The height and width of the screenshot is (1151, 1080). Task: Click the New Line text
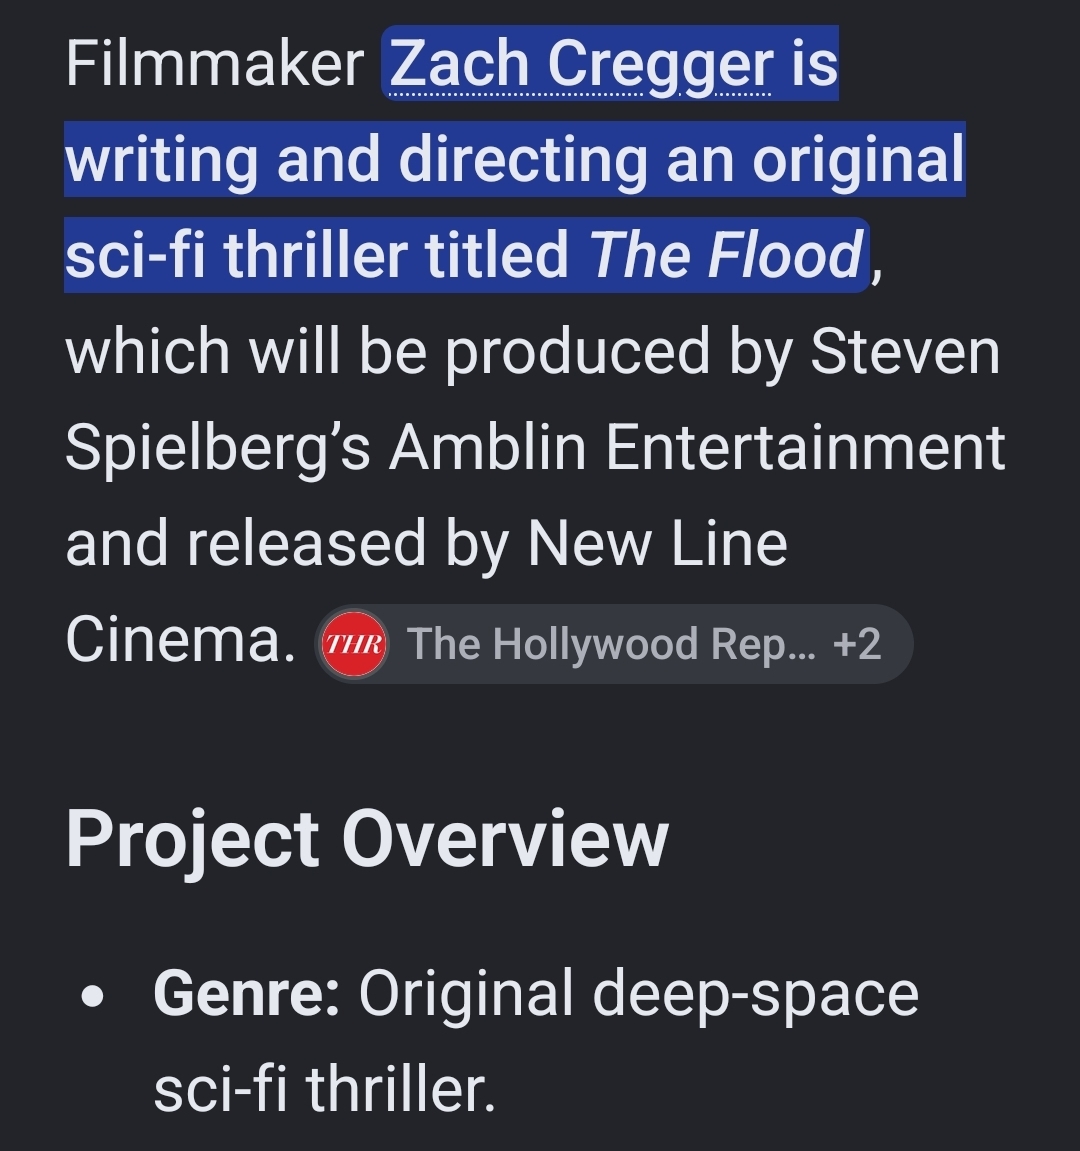tap(657, 544)
